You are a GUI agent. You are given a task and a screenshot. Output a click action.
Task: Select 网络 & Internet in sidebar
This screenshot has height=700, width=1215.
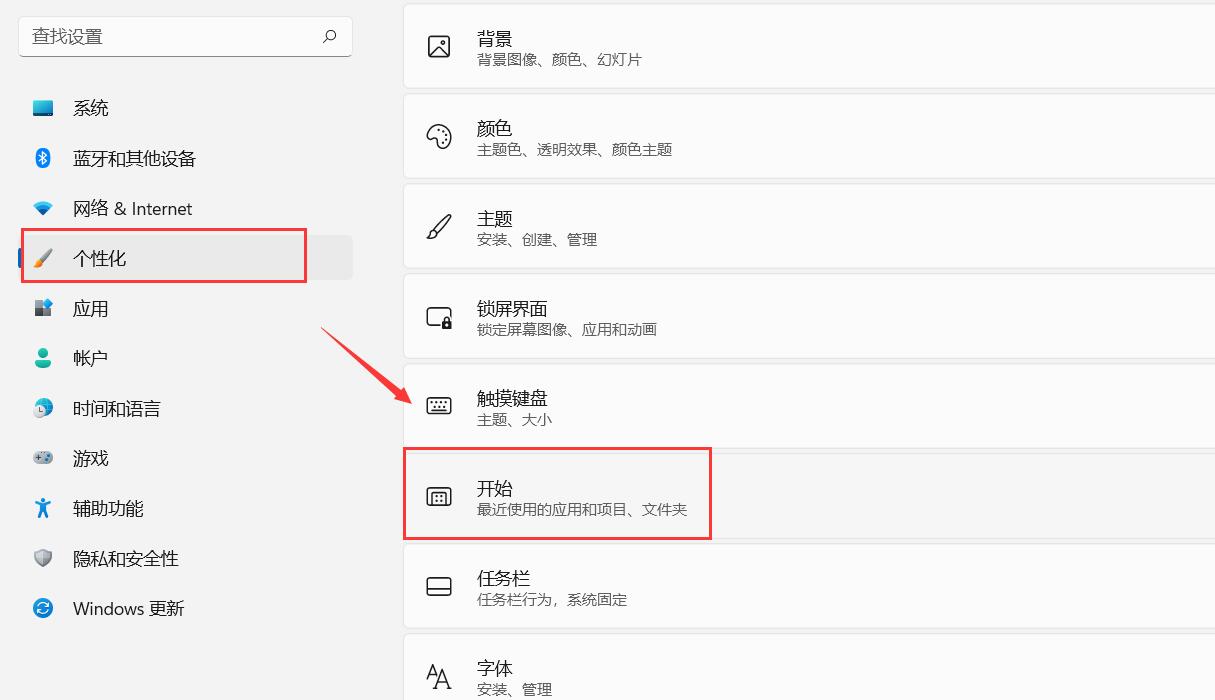131,208
